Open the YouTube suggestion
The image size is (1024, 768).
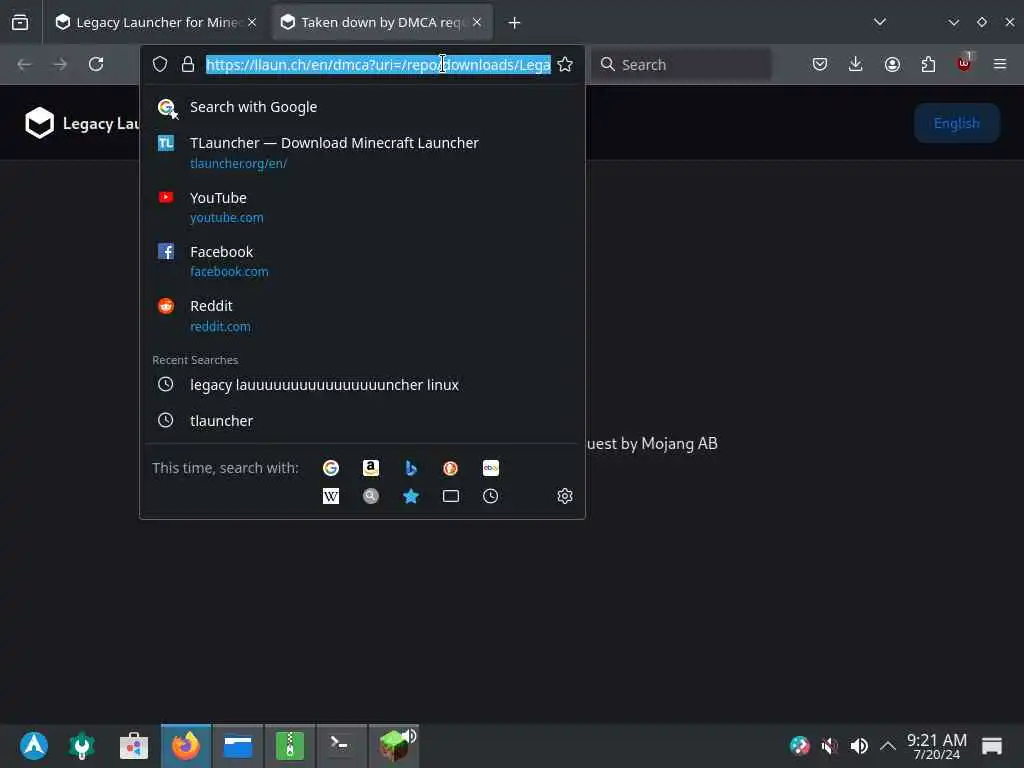362,207
